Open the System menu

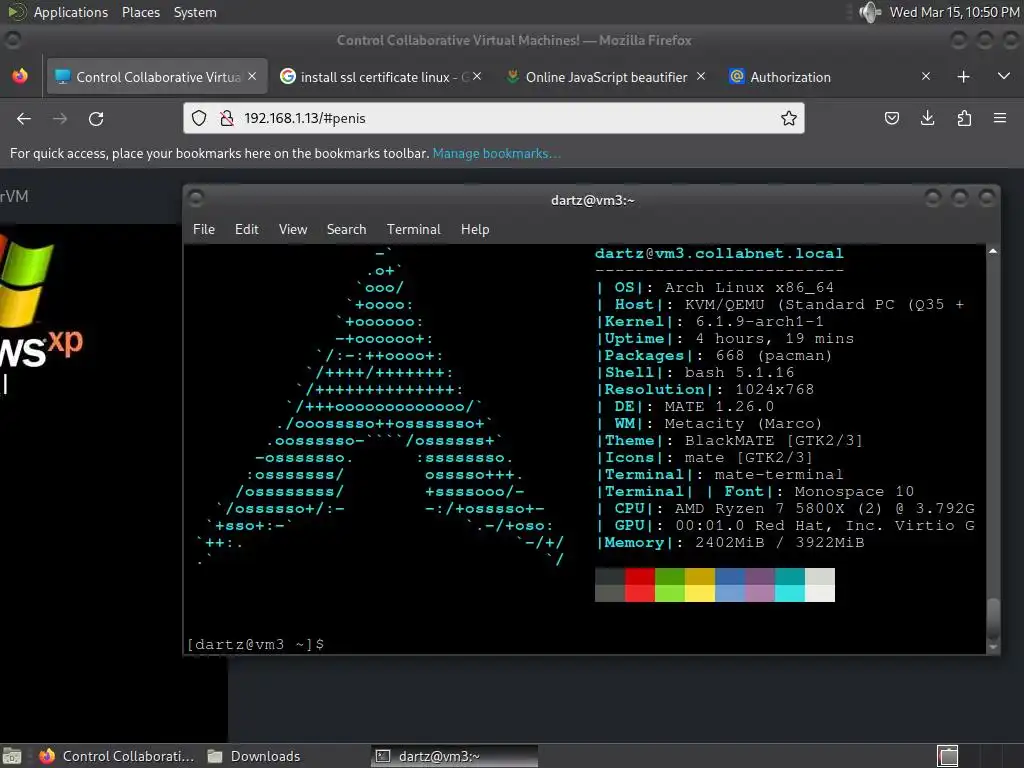pyautogui.click(x=195, y=12)
